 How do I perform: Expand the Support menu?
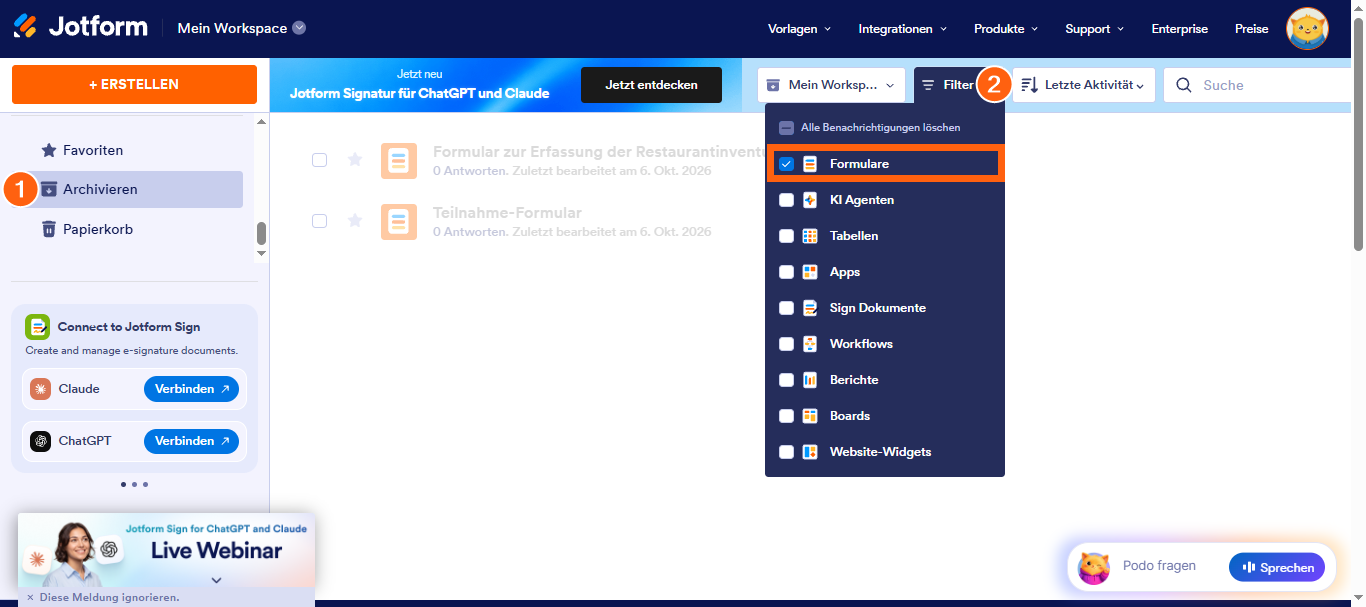coord(1095,29)
